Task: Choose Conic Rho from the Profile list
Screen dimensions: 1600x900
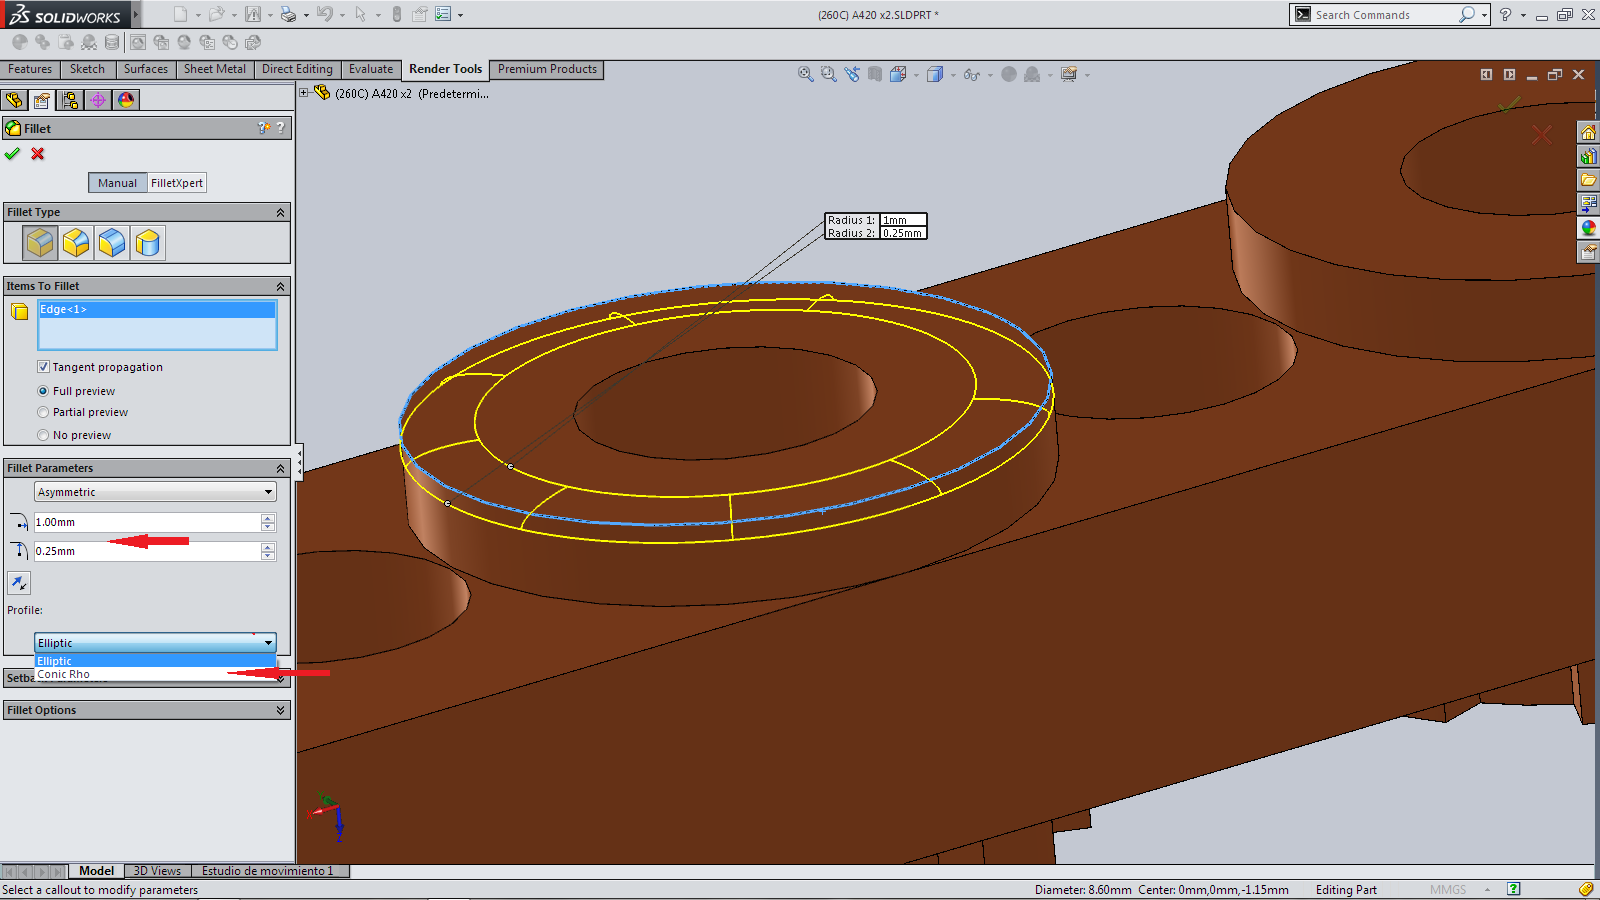Action: click(x=64, y=675)
